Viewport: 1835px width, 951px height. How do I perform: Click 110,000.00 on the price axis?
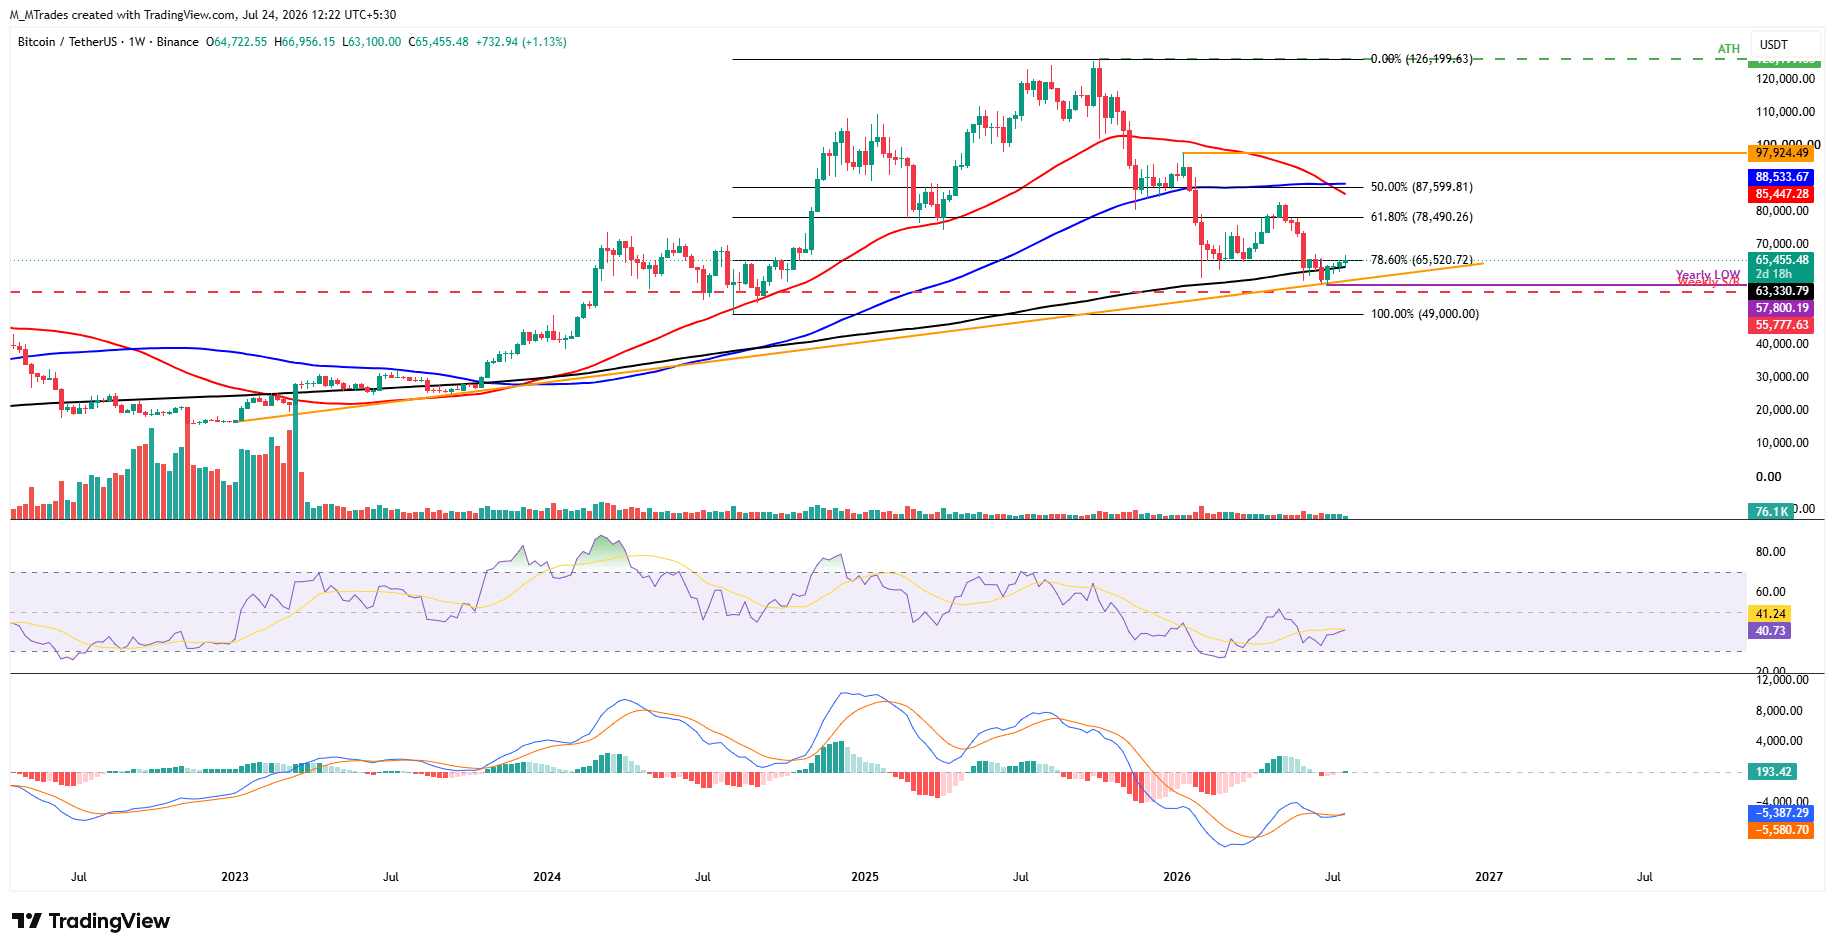[1785, 112]
